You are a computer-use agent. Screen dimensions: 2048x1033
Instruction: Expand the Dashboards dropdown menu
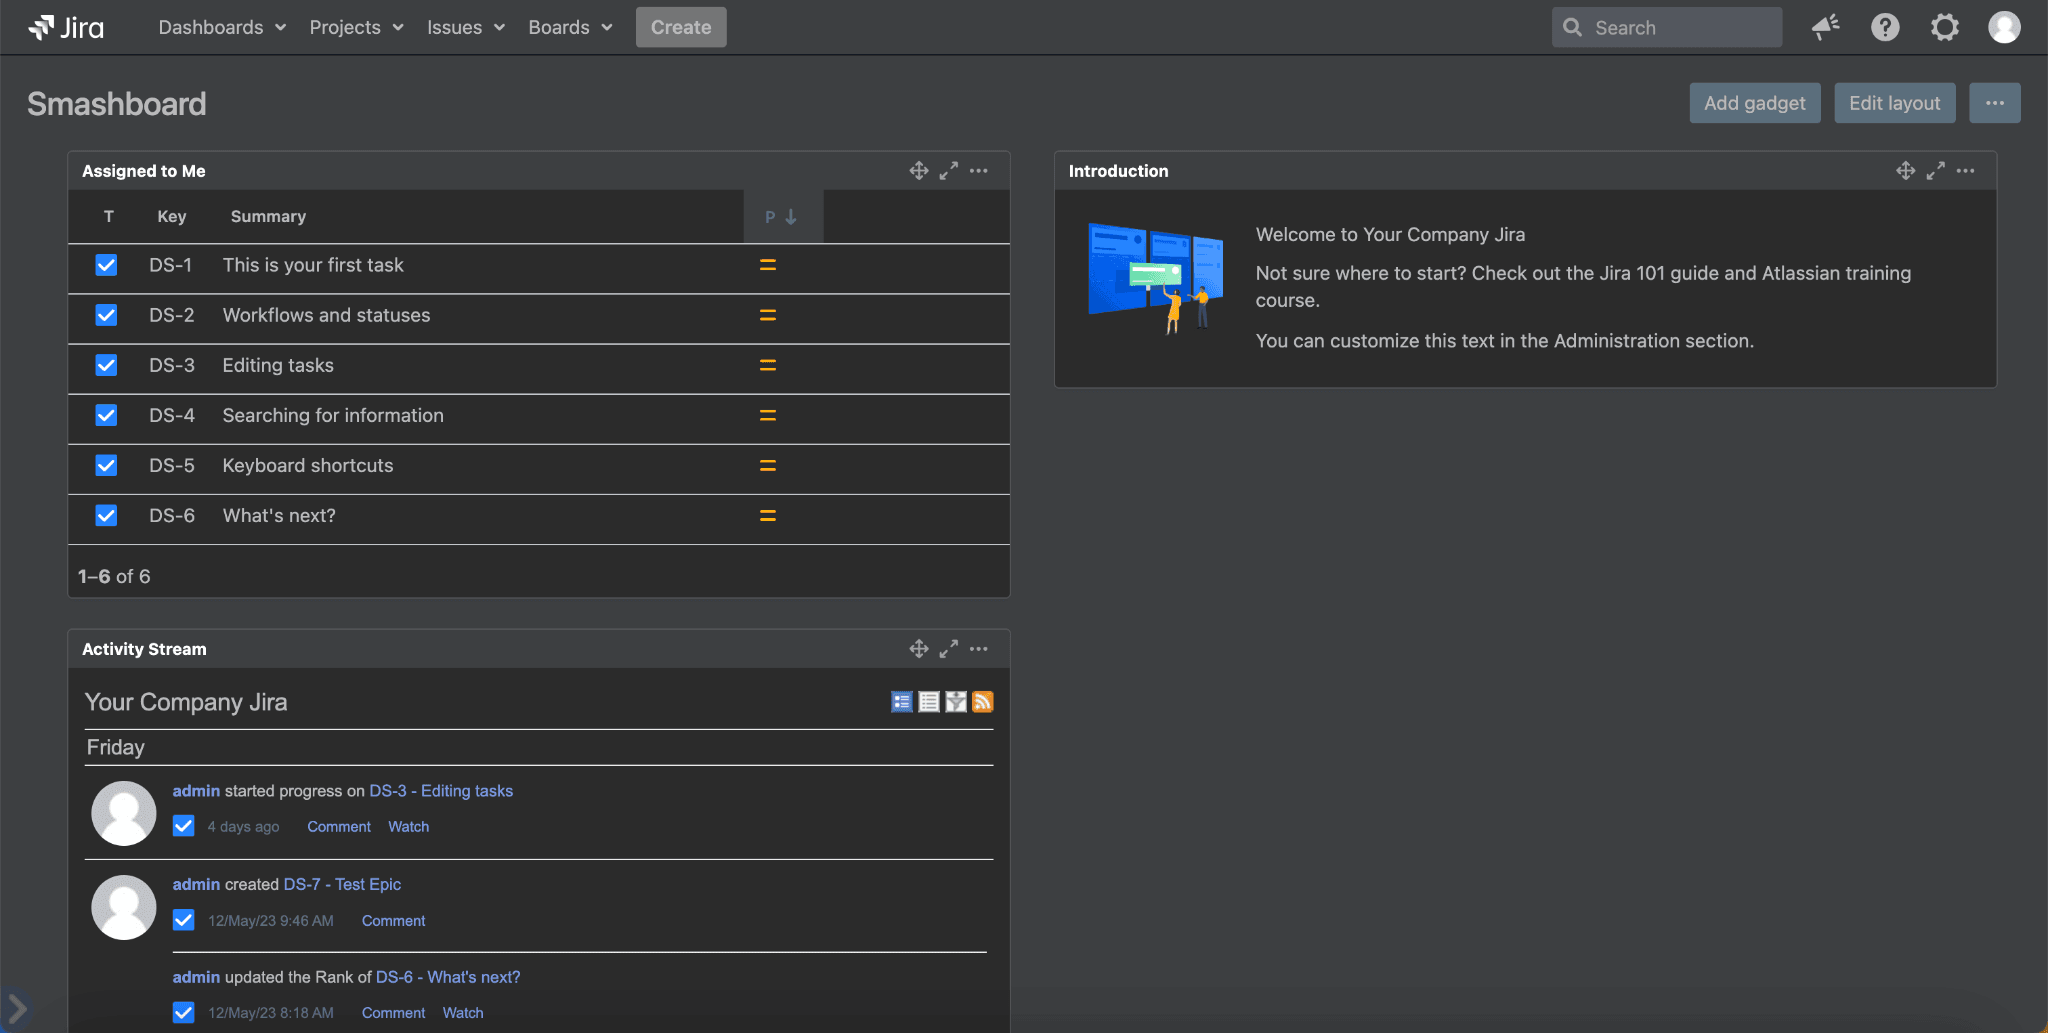pyautogui.click(x=222, y=27)
